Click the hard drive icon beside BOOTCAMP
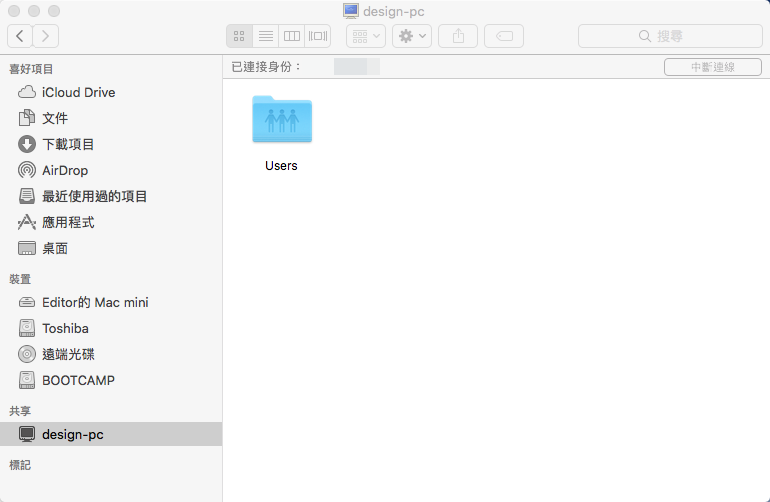This screenshot has width=770, height=502. [27, 380]
